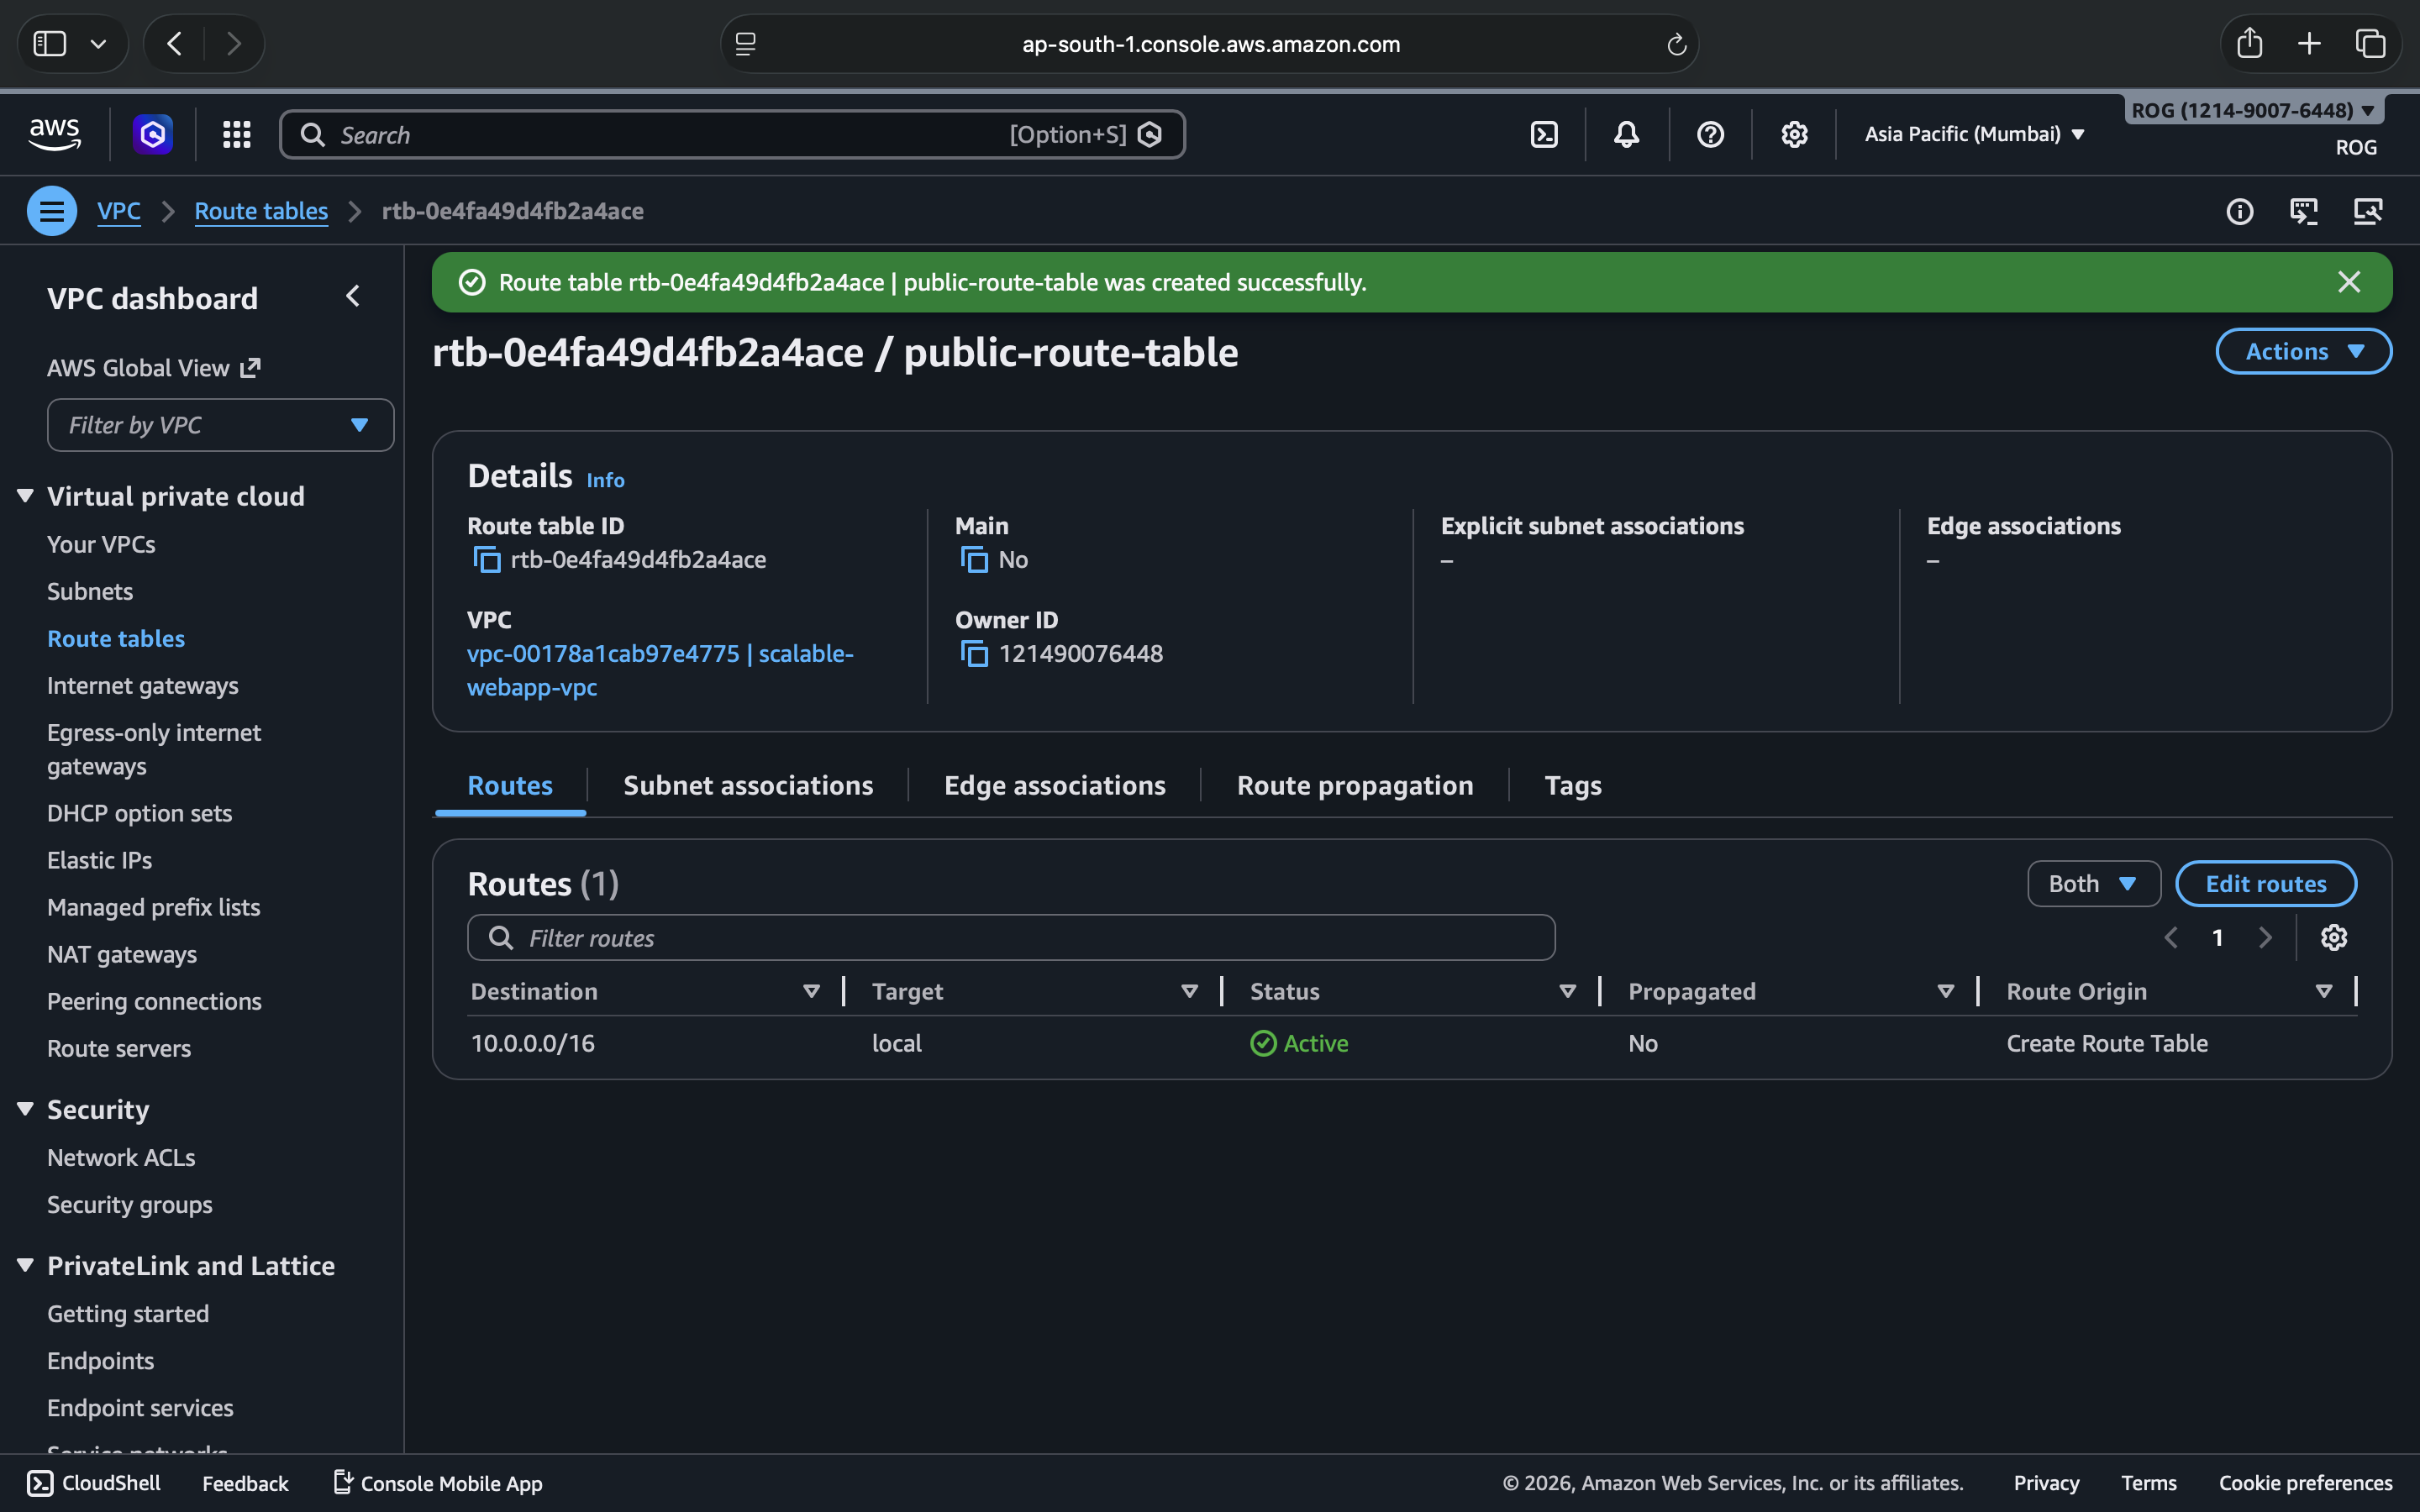Collapse the Virtual private cloud section
The height and width of the screenshot is (1512, 2420).
(26, 496)
